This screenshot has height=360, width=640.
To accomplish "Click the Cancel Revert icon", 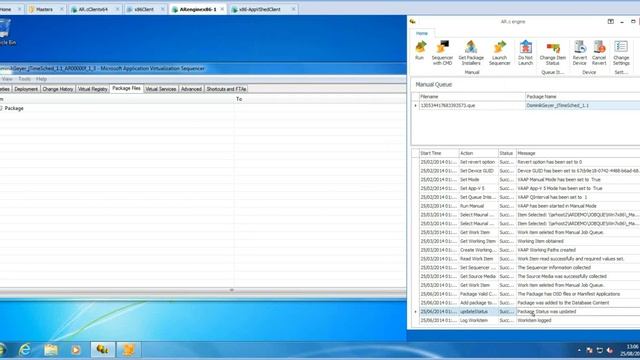I will [599, 53].
